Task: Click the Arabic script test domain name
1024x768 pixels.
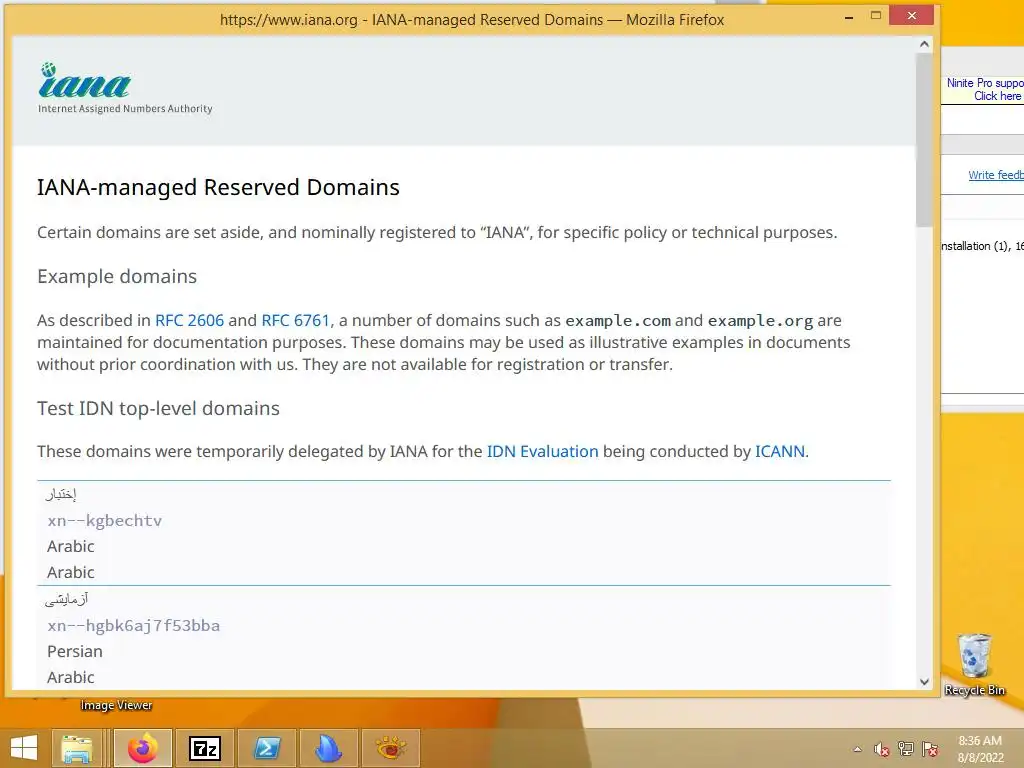Action: tap(61, 494)
